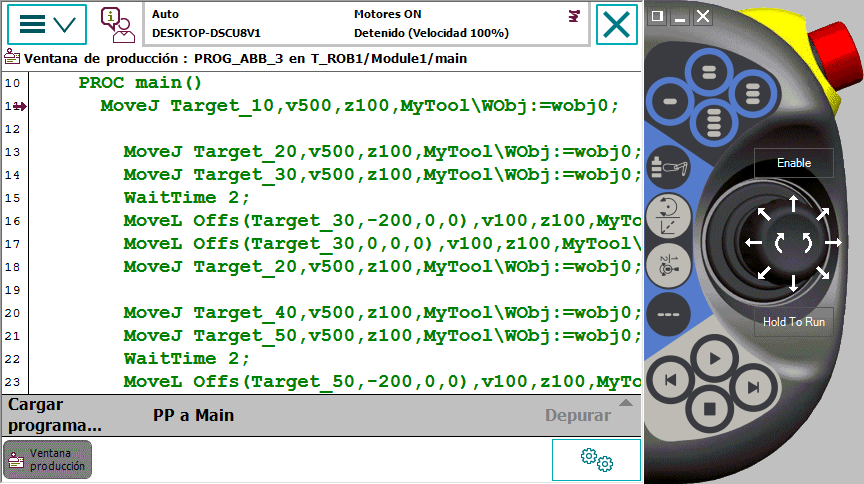The width and height of the screenshot is (864, 484).
Task: Click PROC main() declaration line
Action: pyautogui.click(x=140, y=83)
